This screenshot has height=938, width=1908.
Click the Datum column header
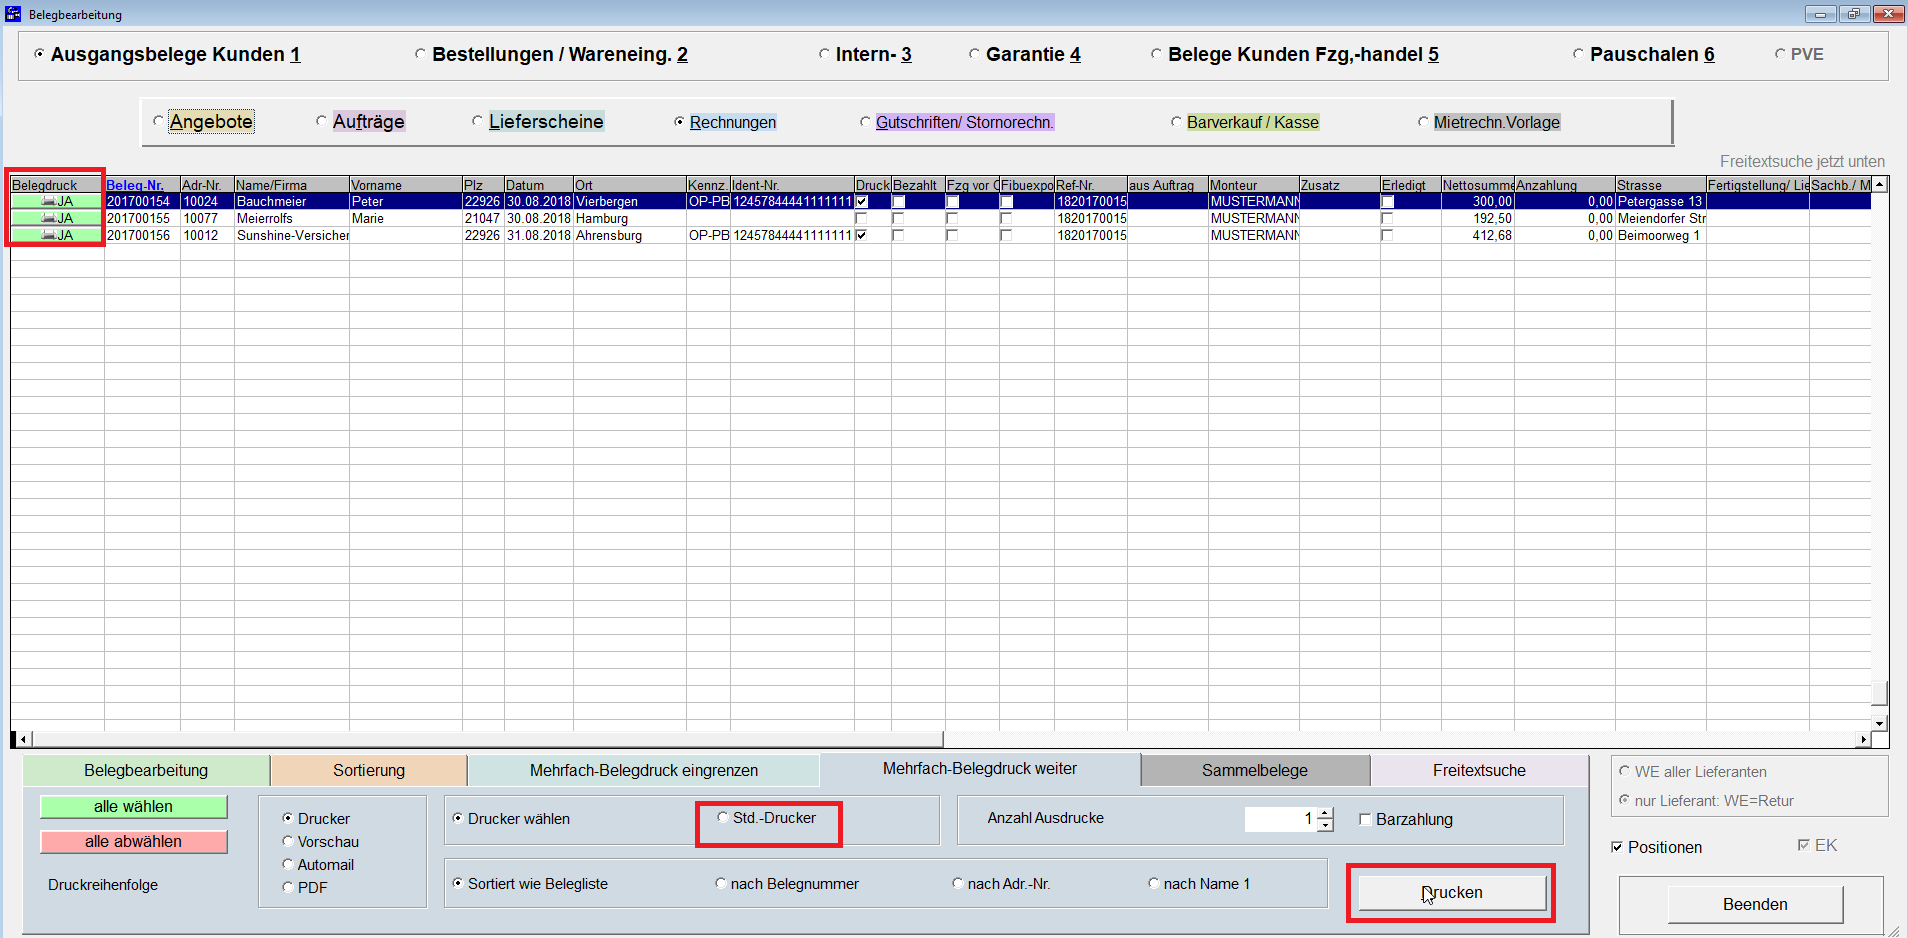539,185
